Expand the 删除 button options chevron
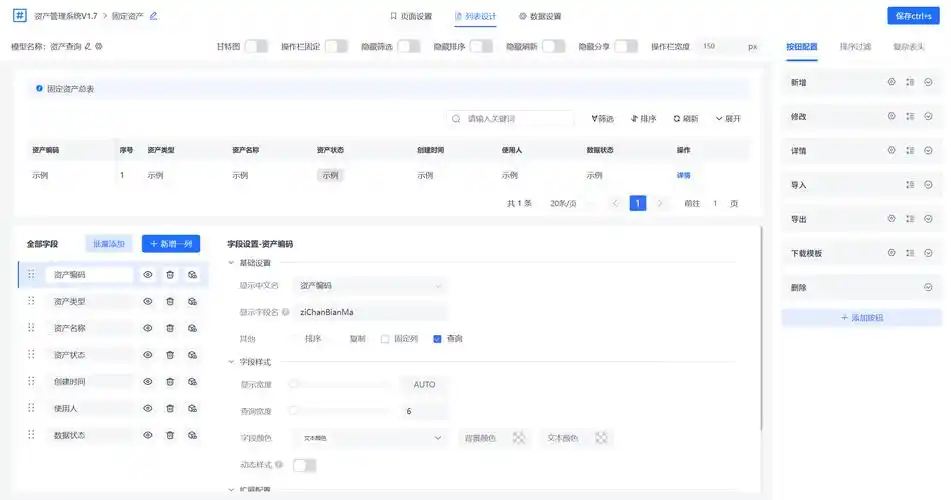This screenshot has height=500, width=951. click(929, 287)
